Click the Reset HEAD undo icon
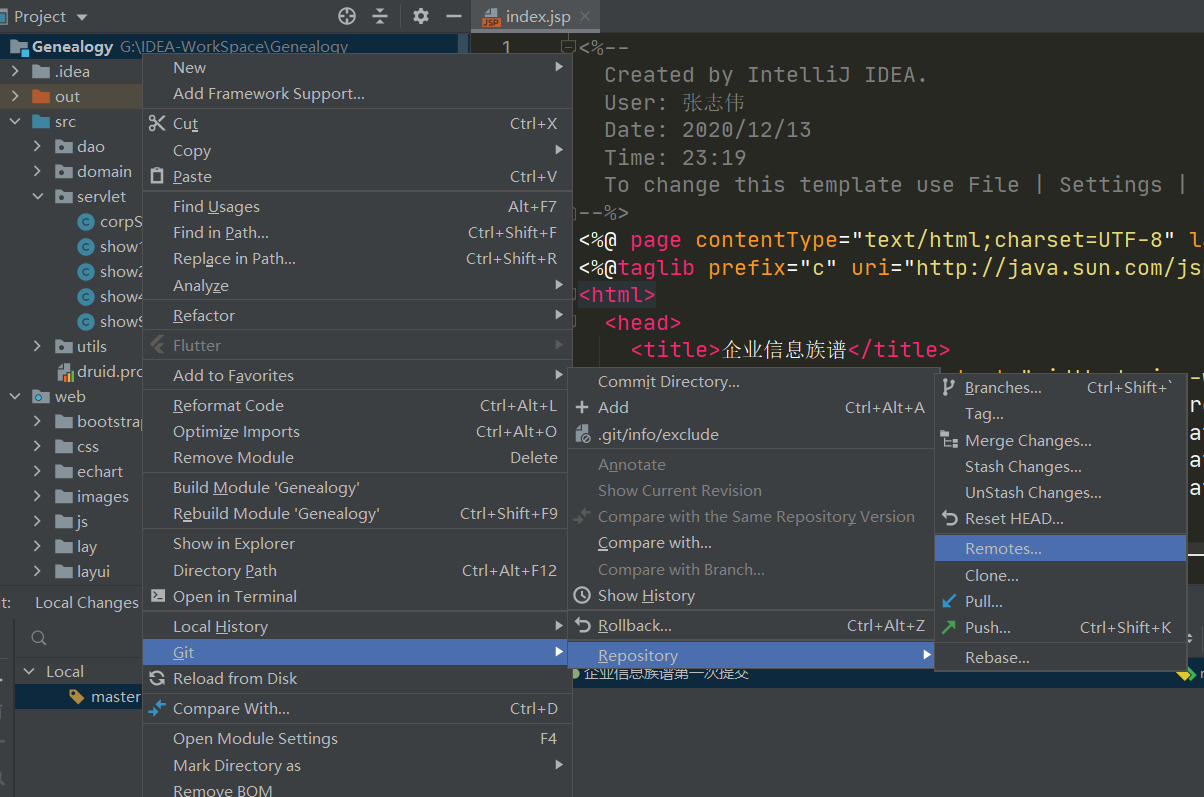The width and height of the screenshot is (1204, 797). pyautogui.click(x=949, y=518)
